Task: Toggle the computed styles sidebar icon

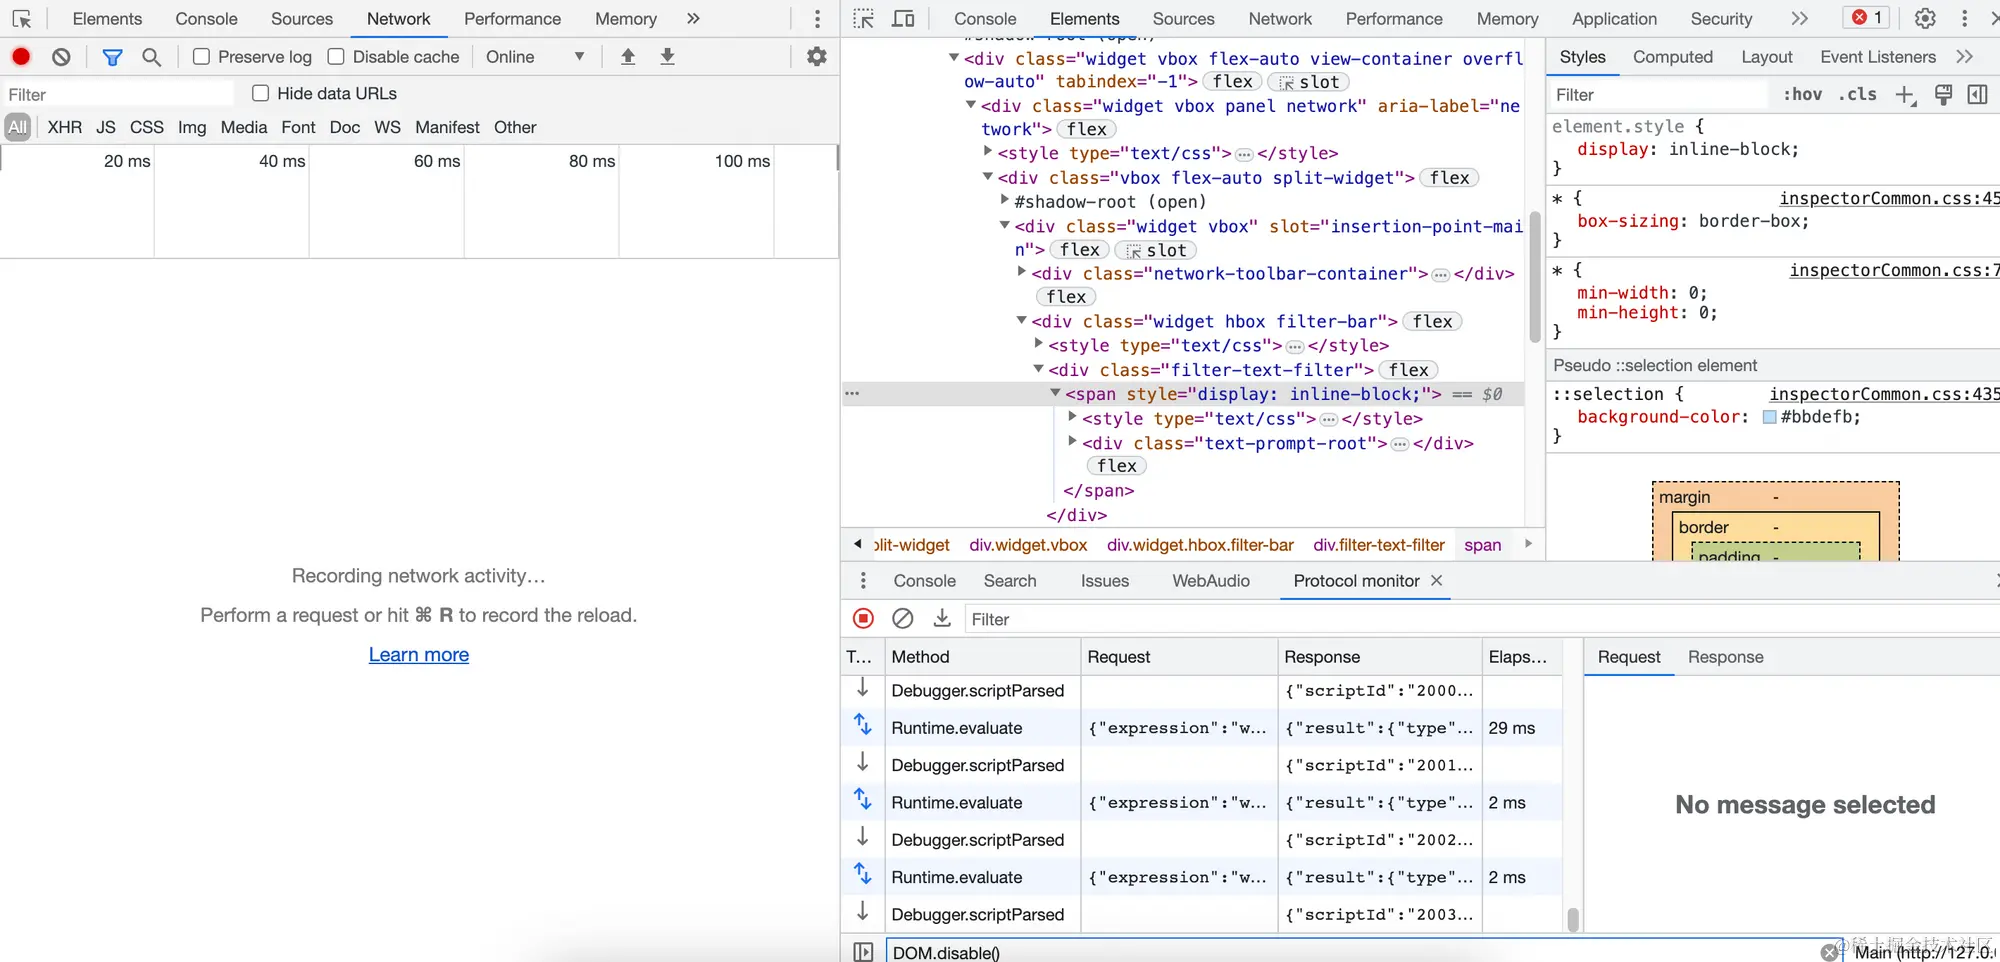Action: click(1977, 95)
